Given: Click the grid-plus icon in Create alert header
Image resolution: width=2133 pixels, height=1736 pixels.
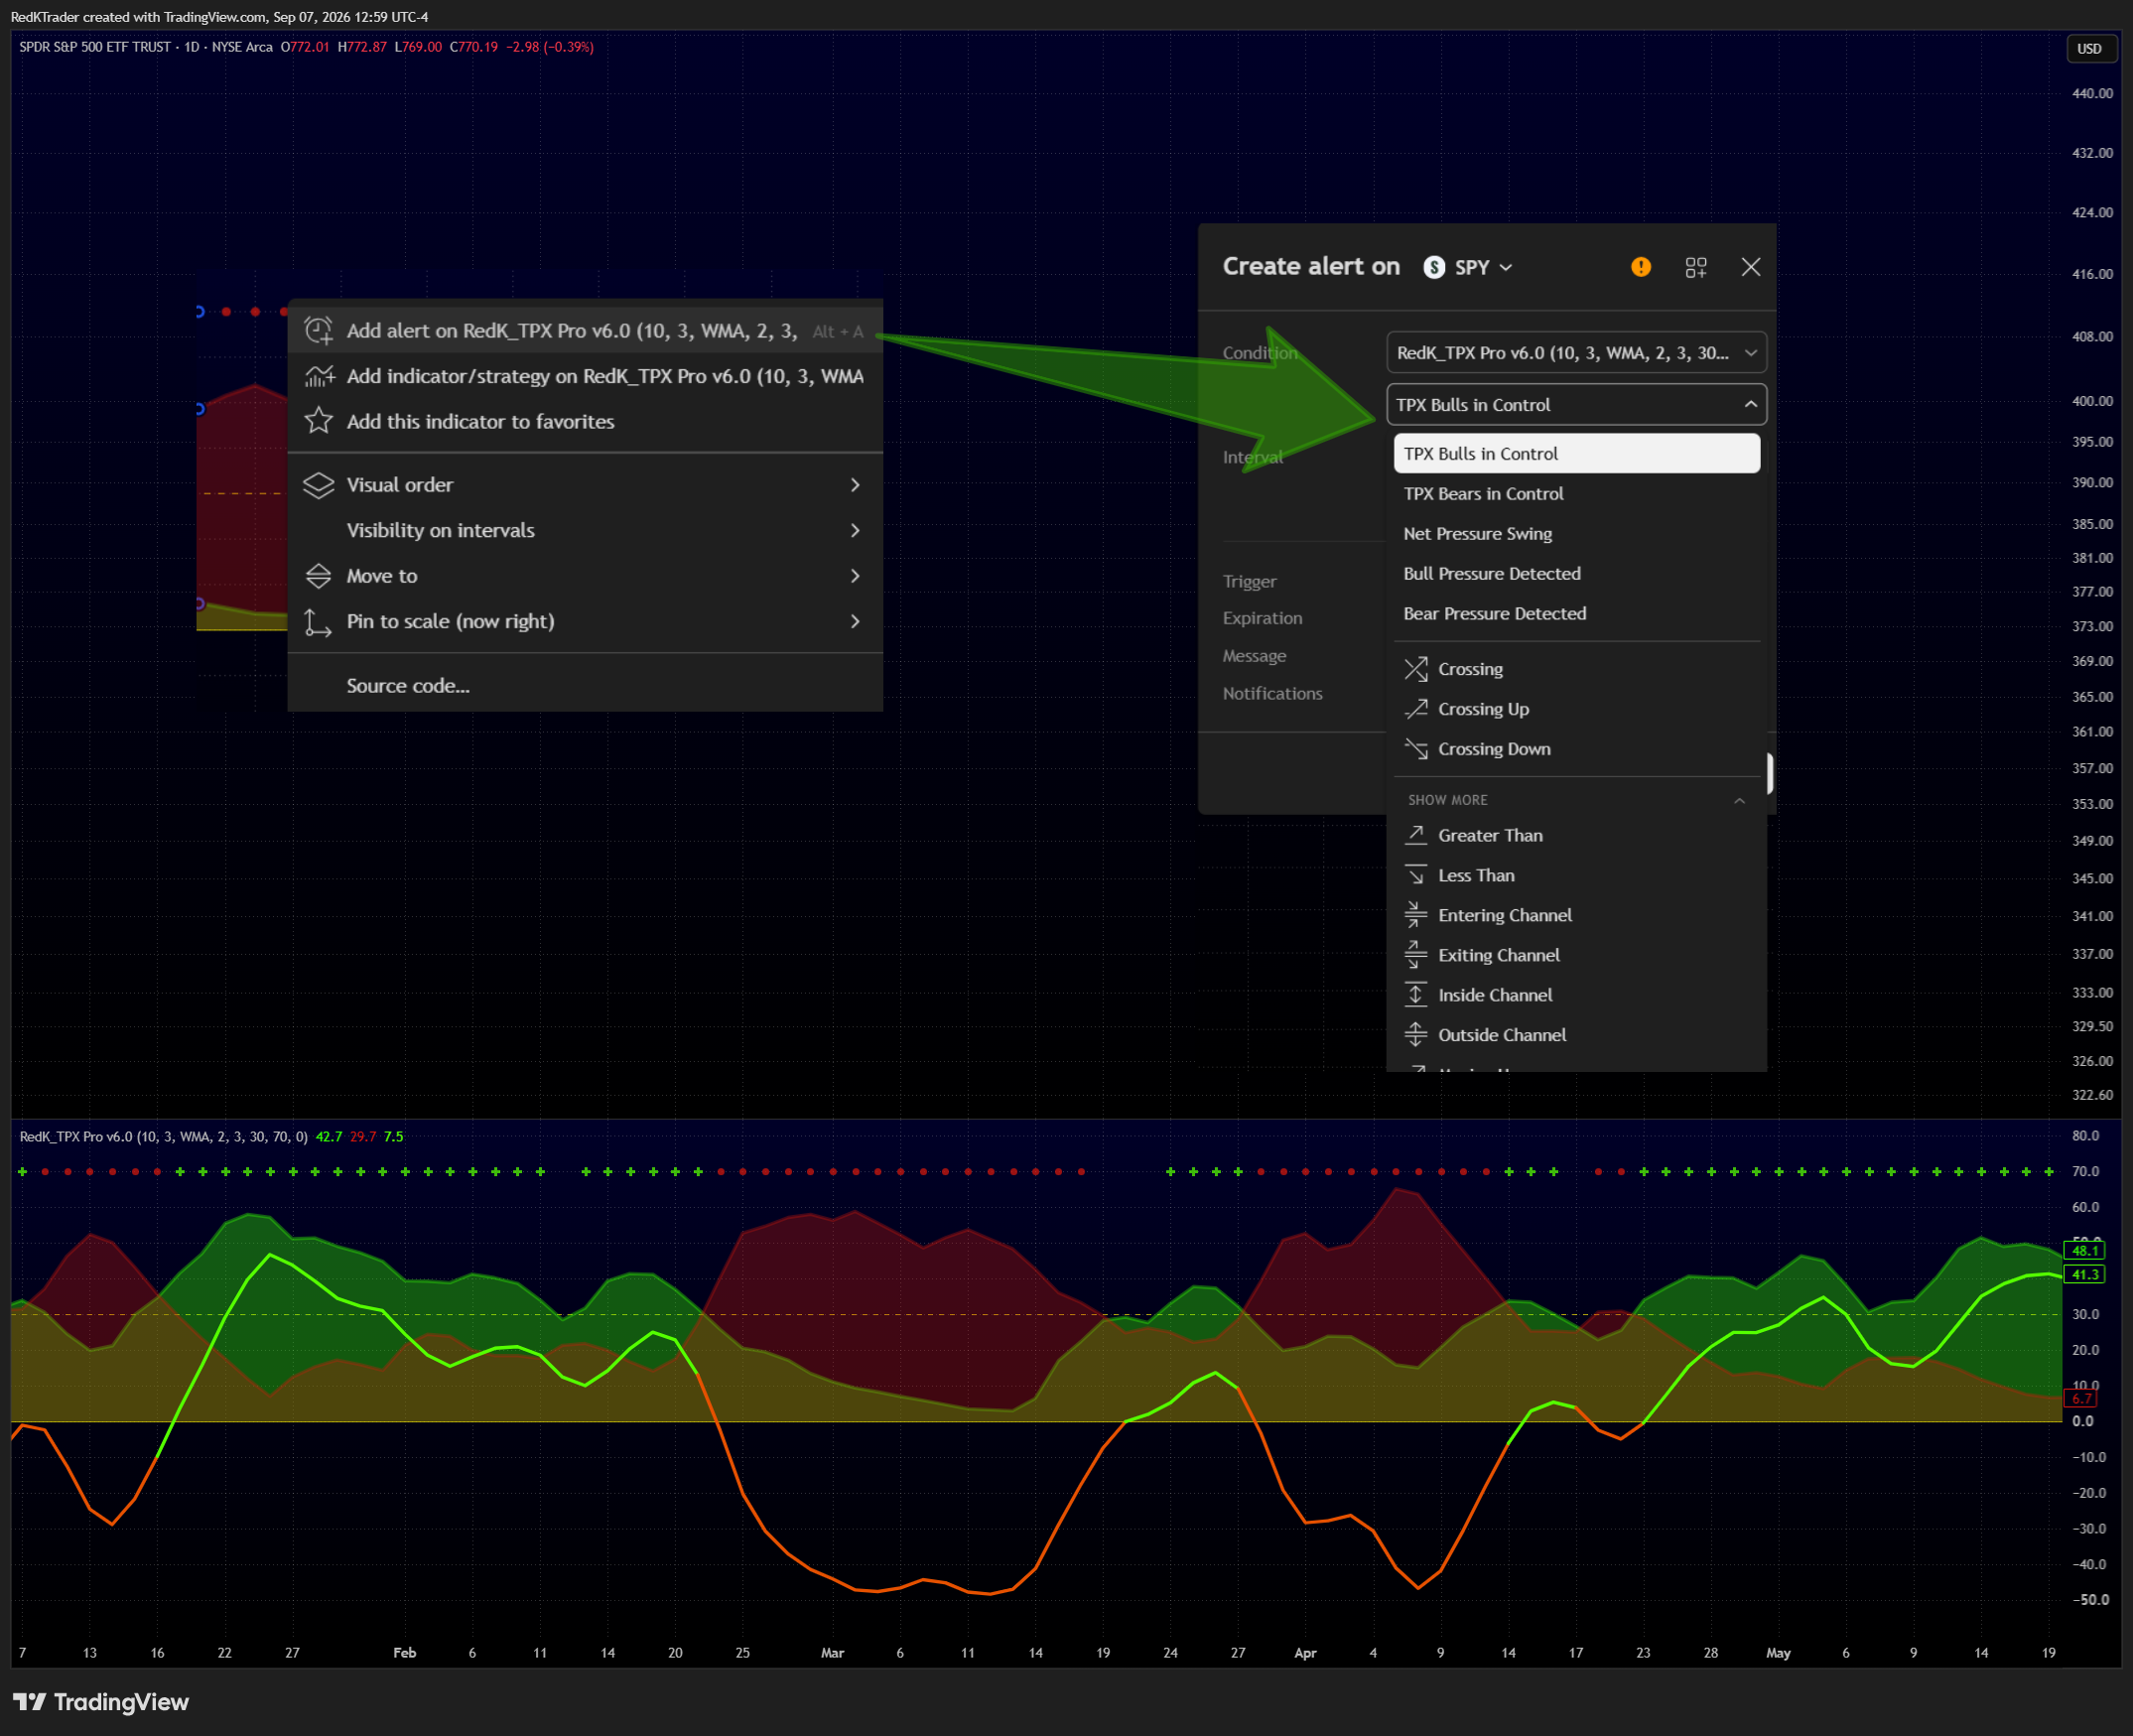Looking at the screenshot, I should click(x=1695, y=267).
